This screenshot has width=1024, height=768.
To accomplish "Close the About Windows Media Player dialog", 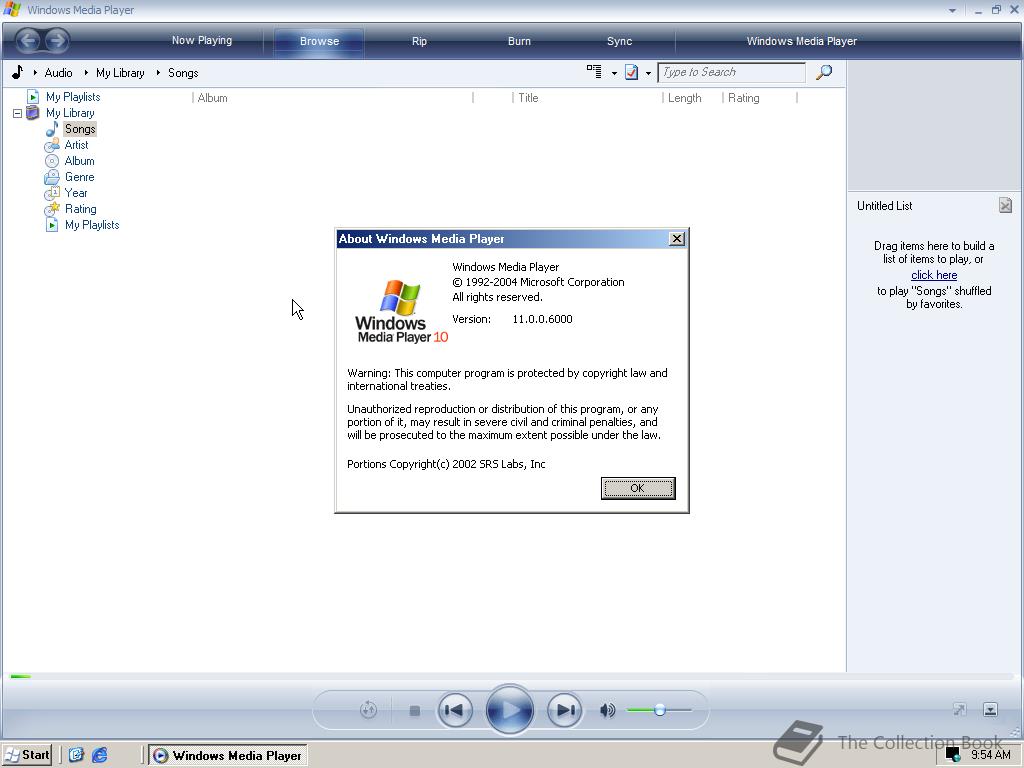I will coord(677,239).
